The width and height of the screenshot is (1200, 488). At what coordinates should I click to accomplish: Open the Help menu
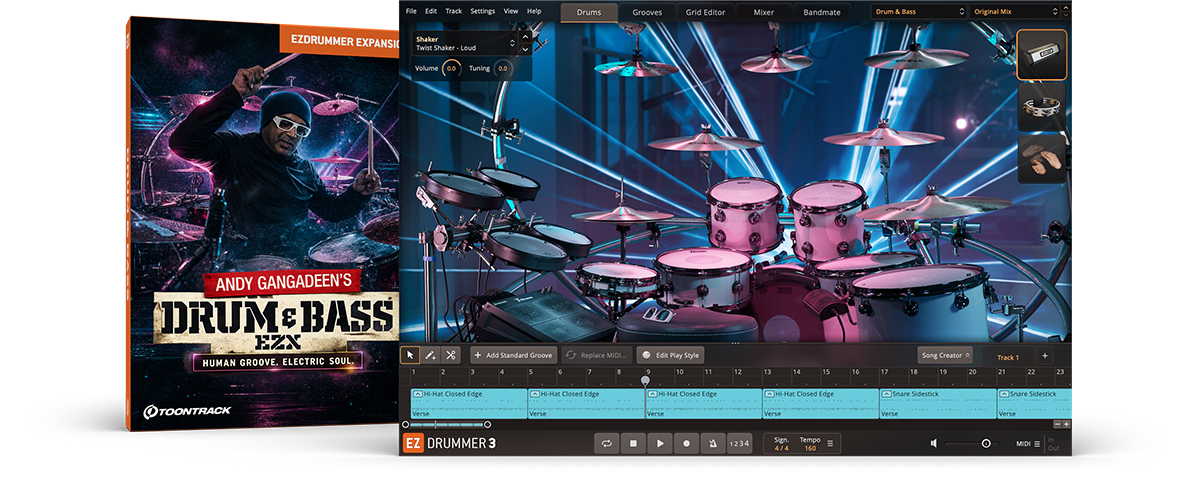click(x=534, y=11)
